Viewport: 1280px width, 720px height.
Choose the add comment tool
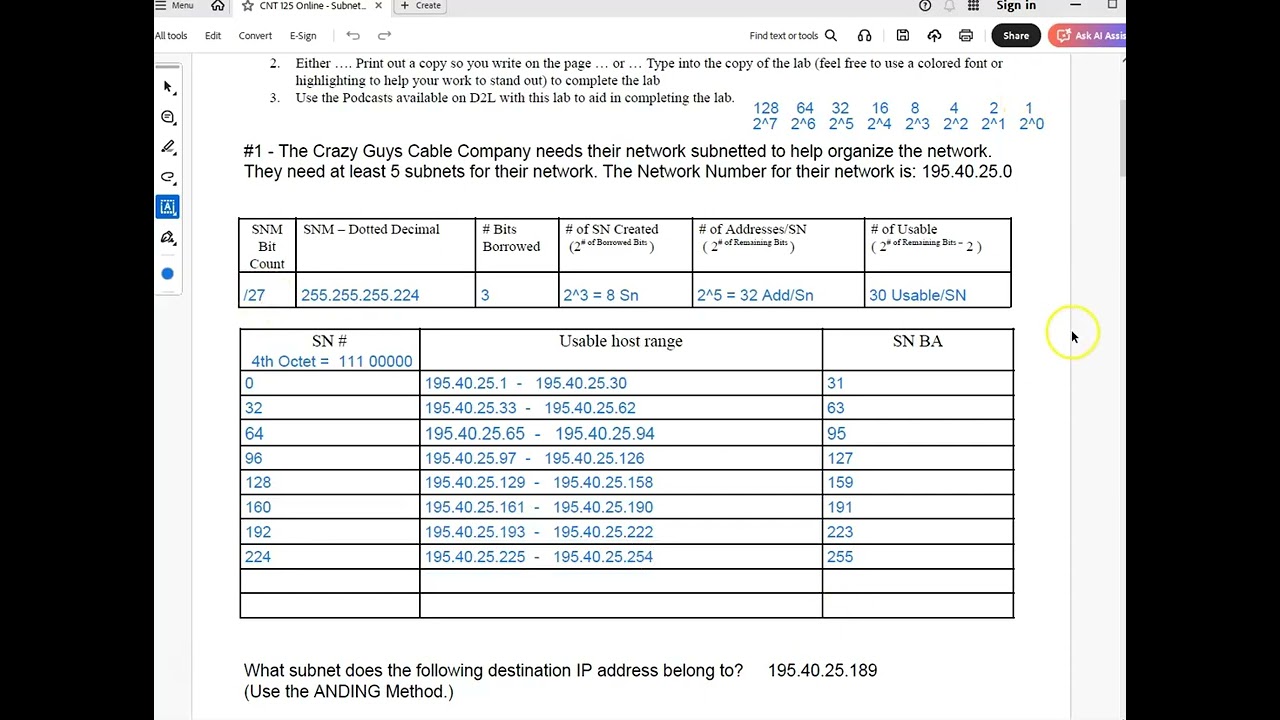[168, 117]
